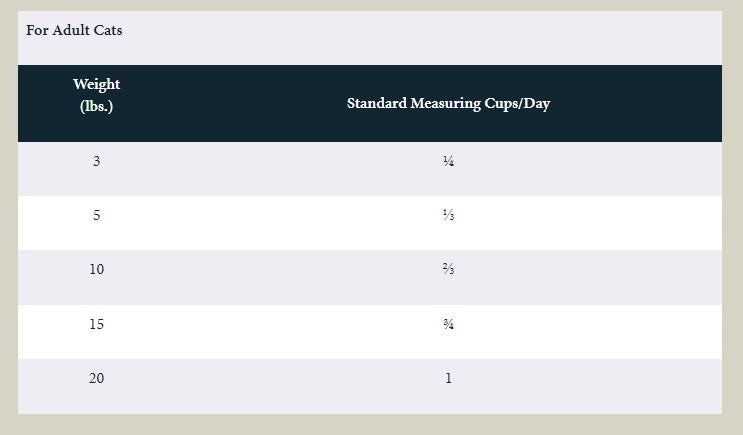The image size is (743, 435).
Task: Select the weight cell showing 20
Action: (97, 378)
